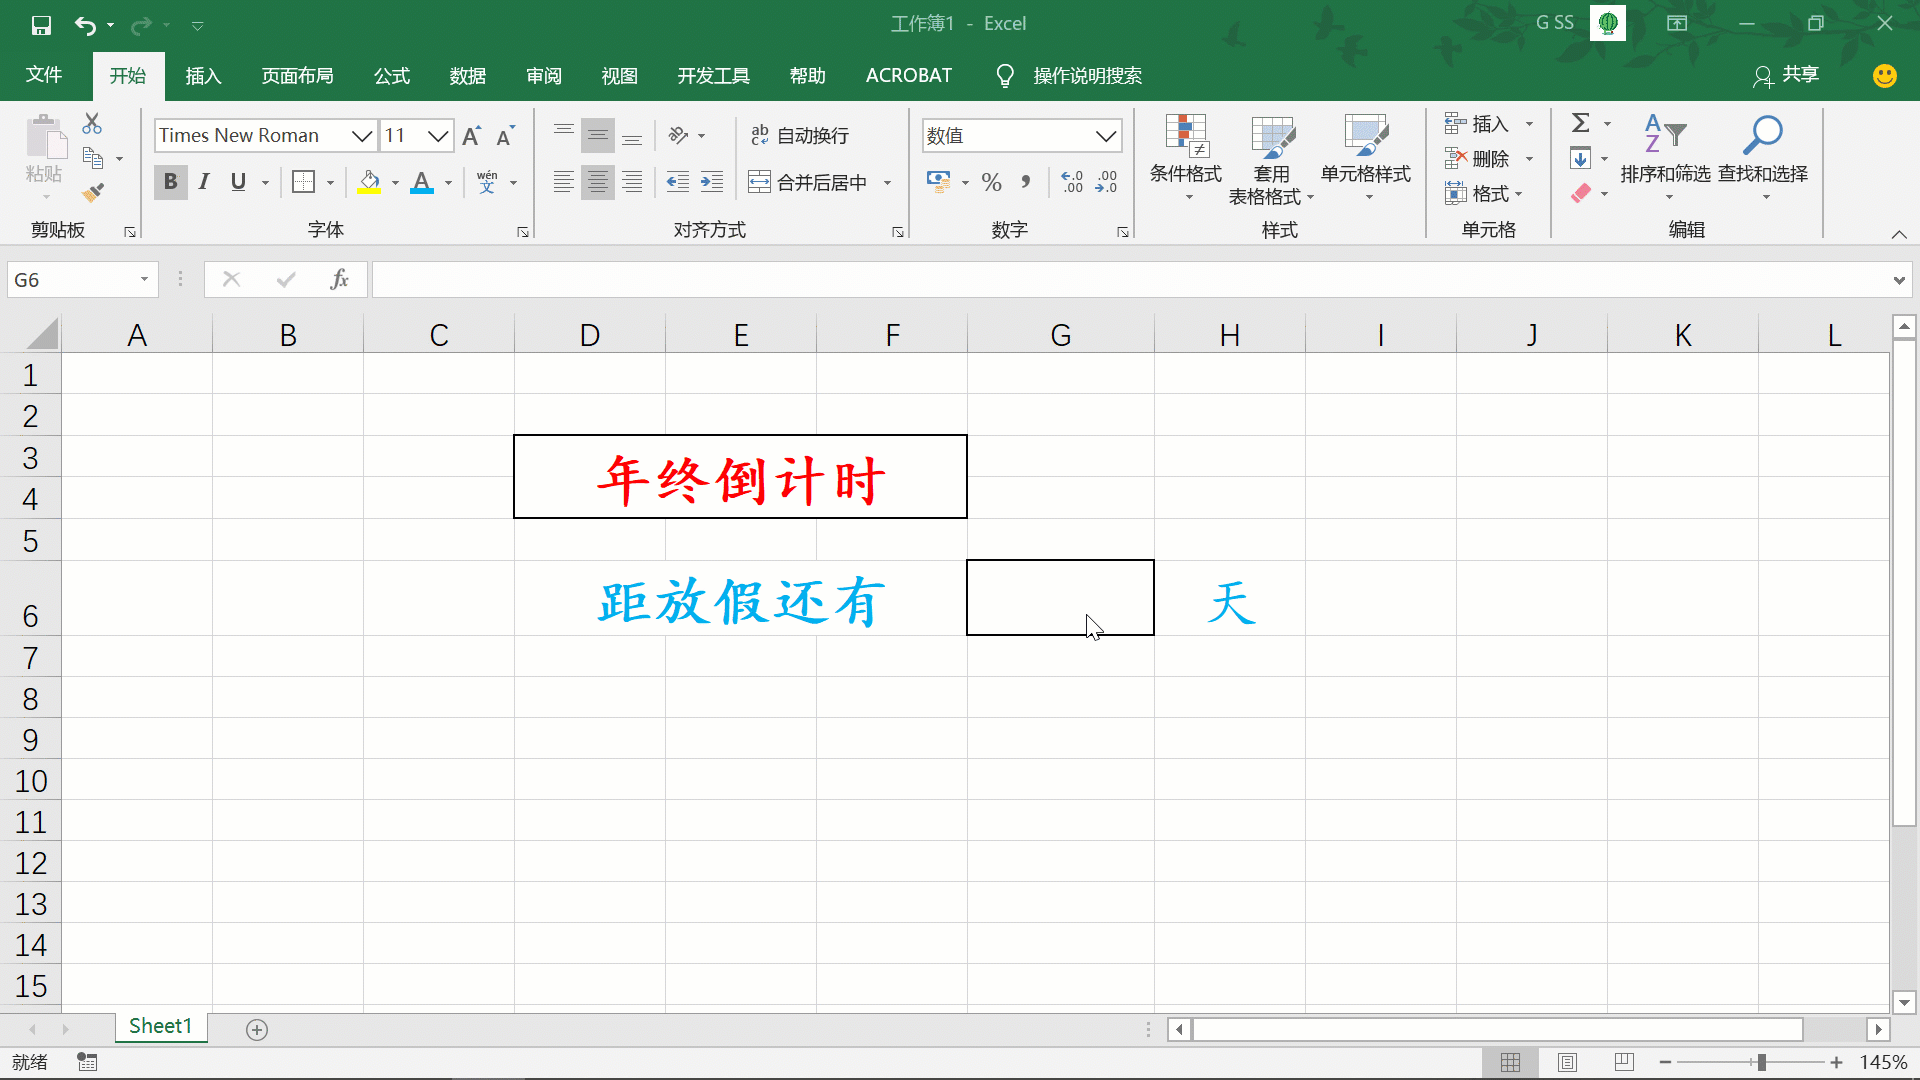Open the 公式 ribbon tab
This screenshot has width=1920, height=1080.
(391, 75)
